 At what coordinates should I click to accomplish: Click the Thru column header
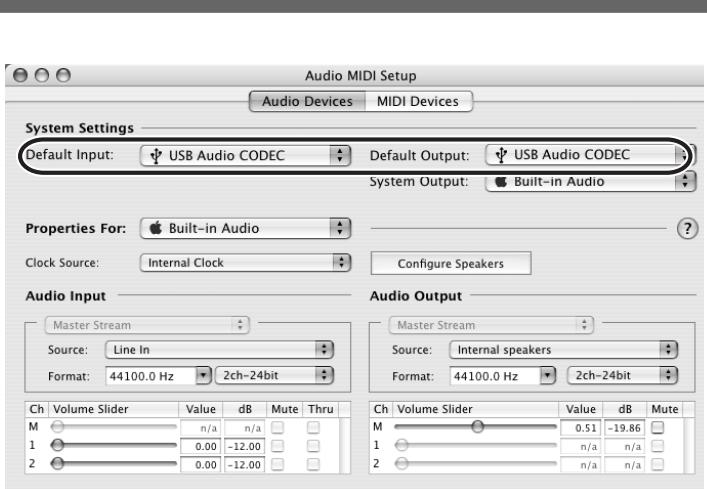tap(321, 409)
